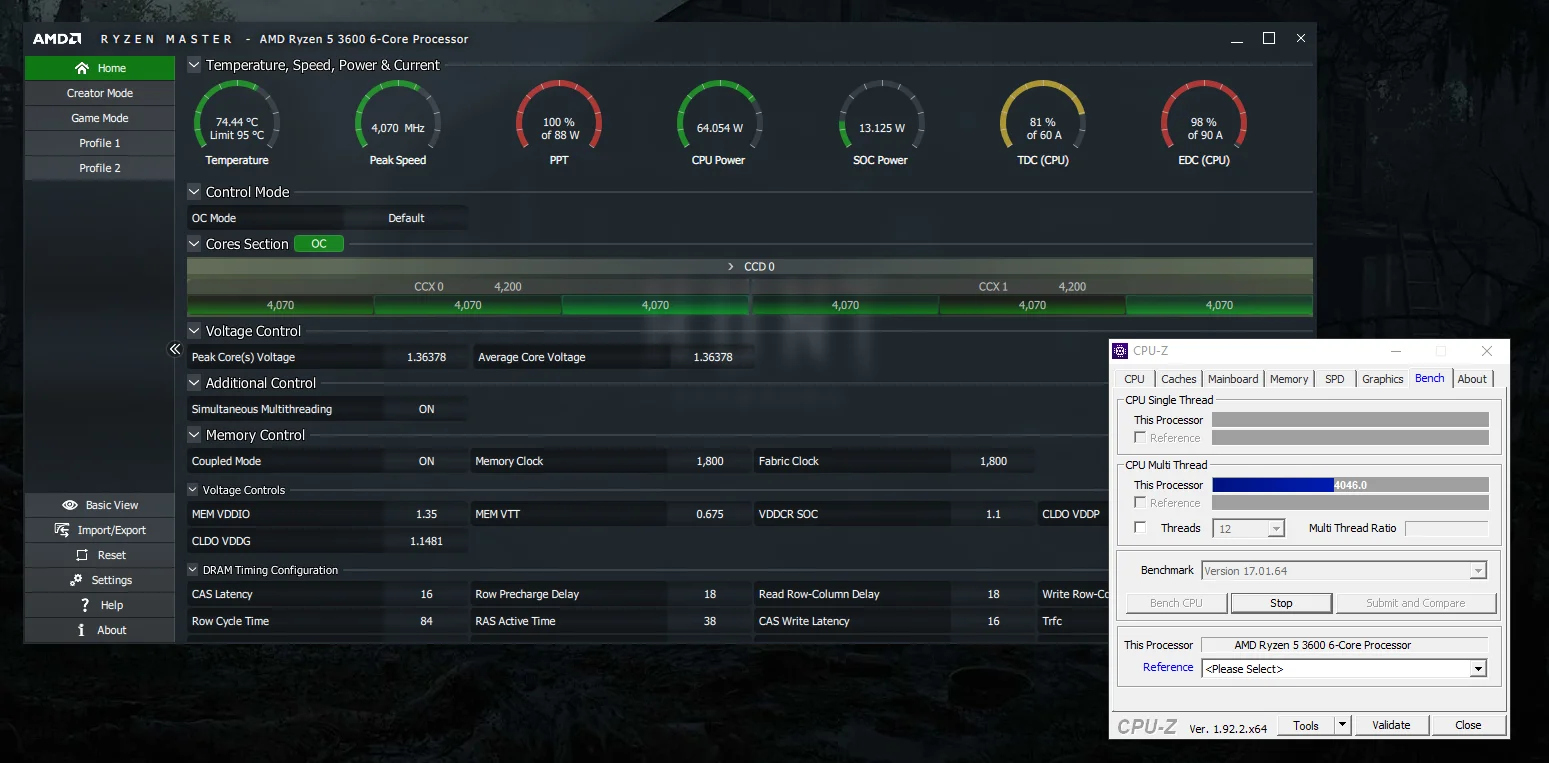This screenshot has width=1549, height=763.
Task: Click the Temperature gauge
Action: [x=237, y=124]
